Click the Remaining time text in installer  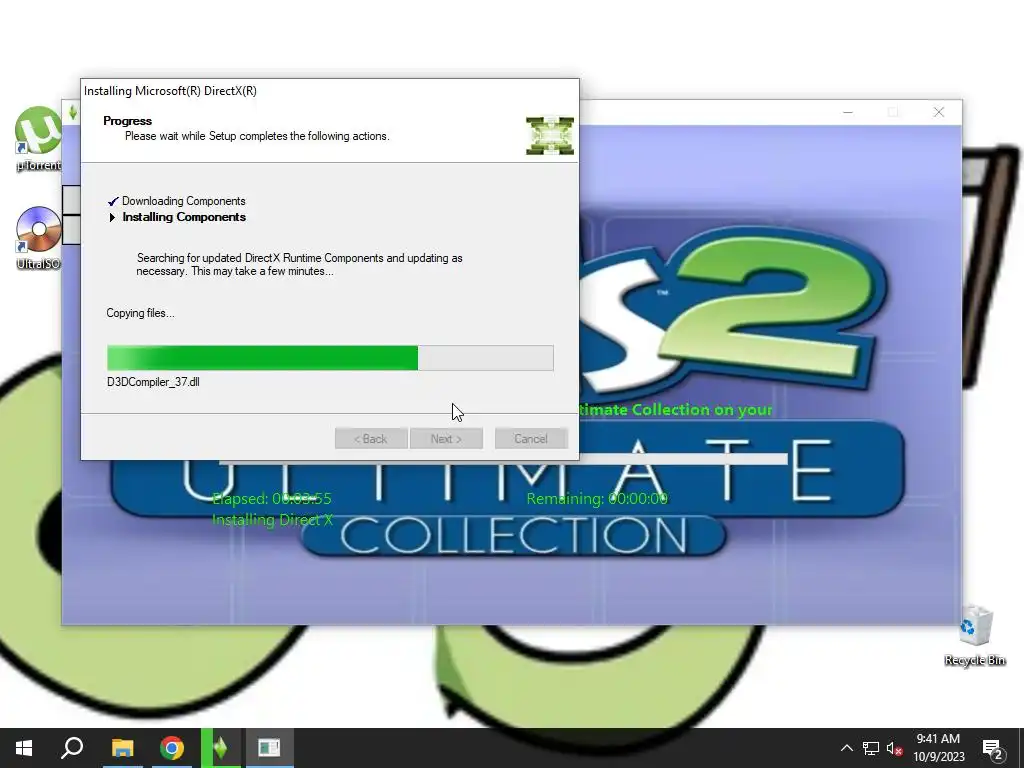coord(597,498)
